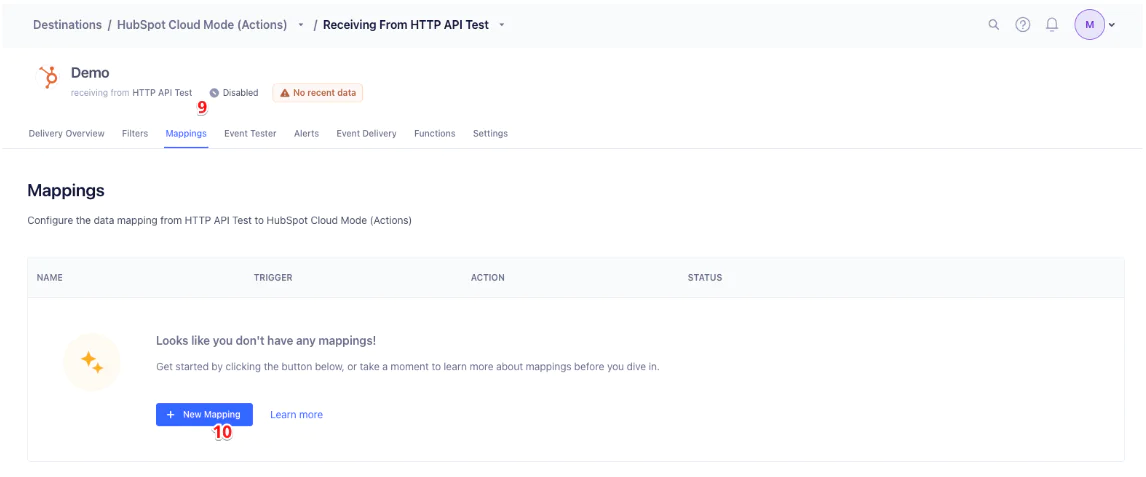The image size is (1146, 477).
Task: Click the ACTION column header
Action: tap(487, 278)
